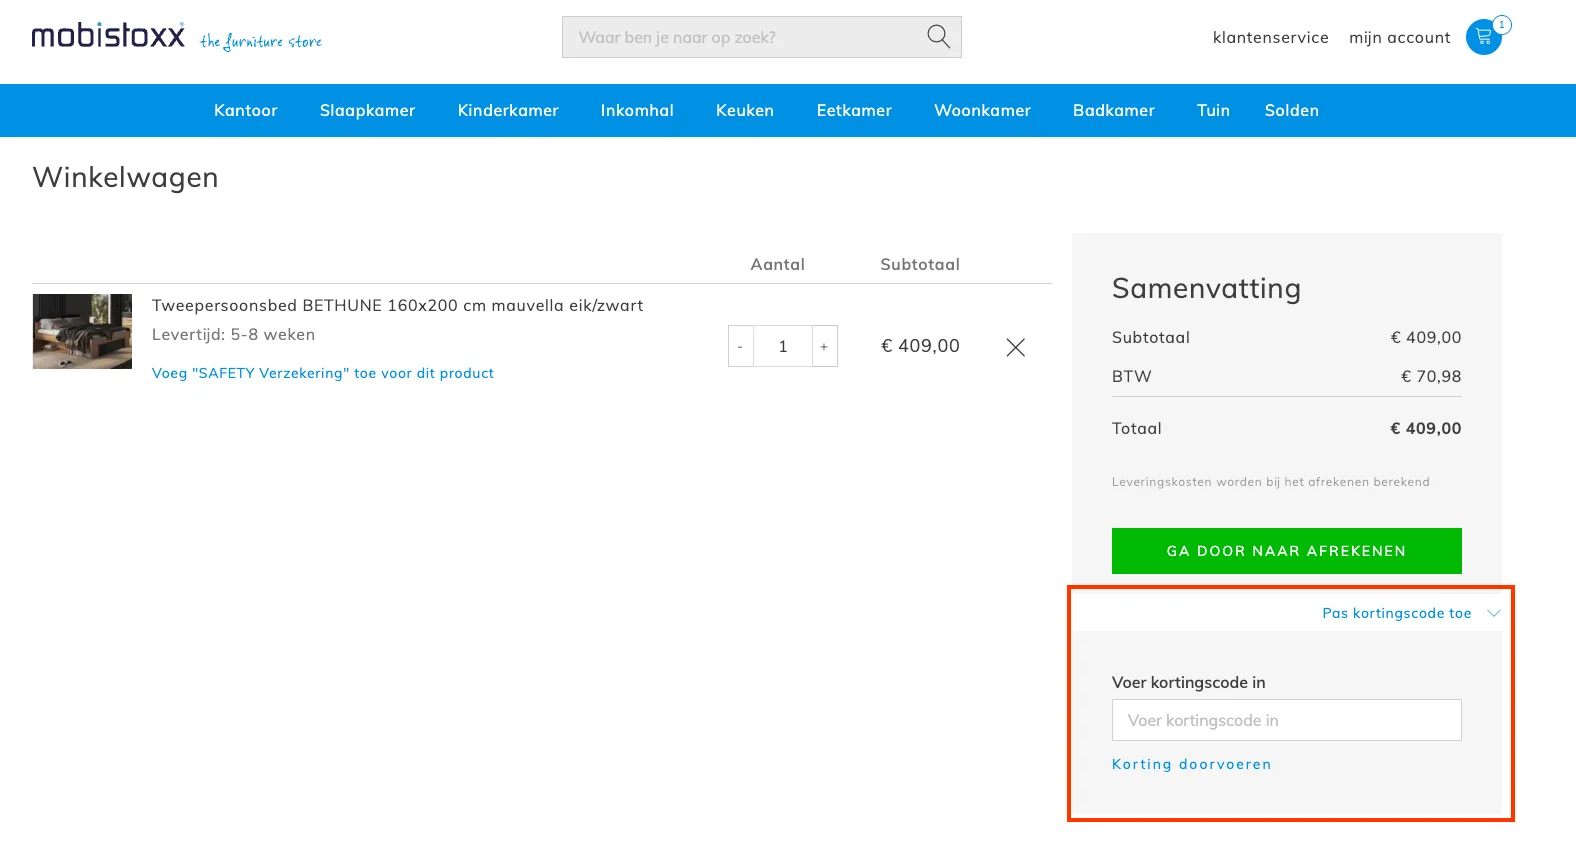Image resolution: width=1576 pixels, height=846 pixels.
Task: Click the mobistoxx logo
Action: point(108,36)
